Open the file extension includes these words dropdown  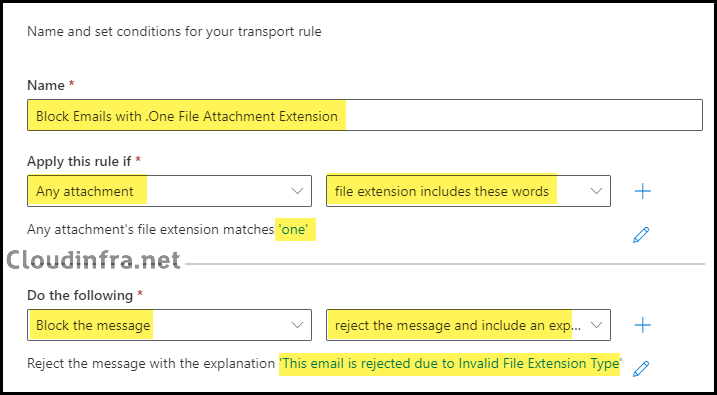tap(468, 191)
